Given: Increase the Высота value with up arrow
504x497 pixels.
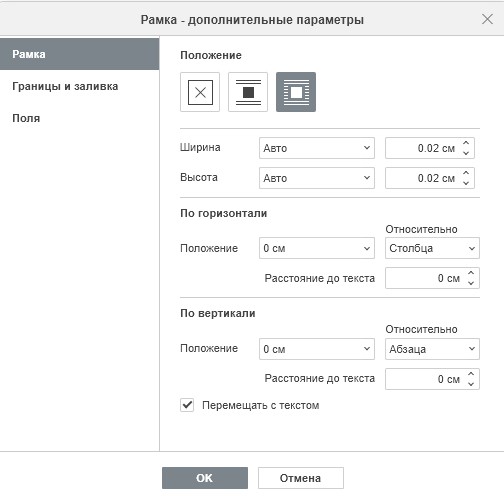Looking at the screenshot, I should click(x=466, y=173).
